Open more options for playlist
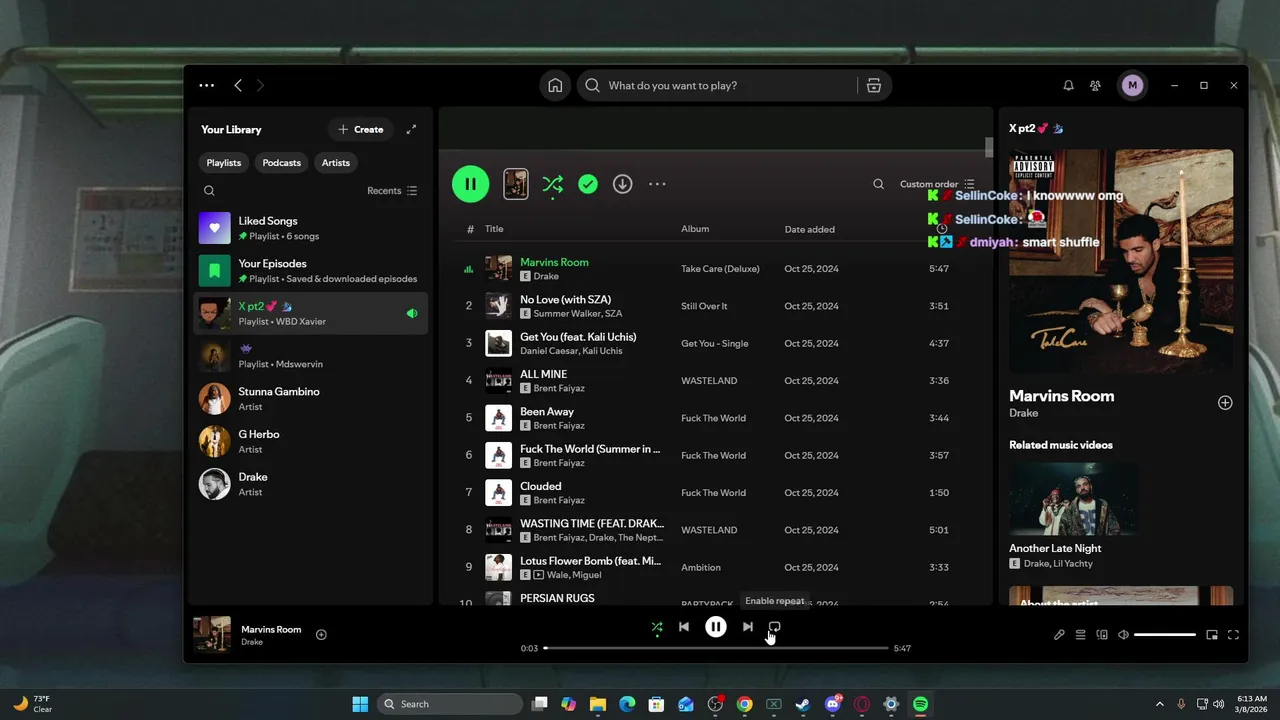 [657, 184]
